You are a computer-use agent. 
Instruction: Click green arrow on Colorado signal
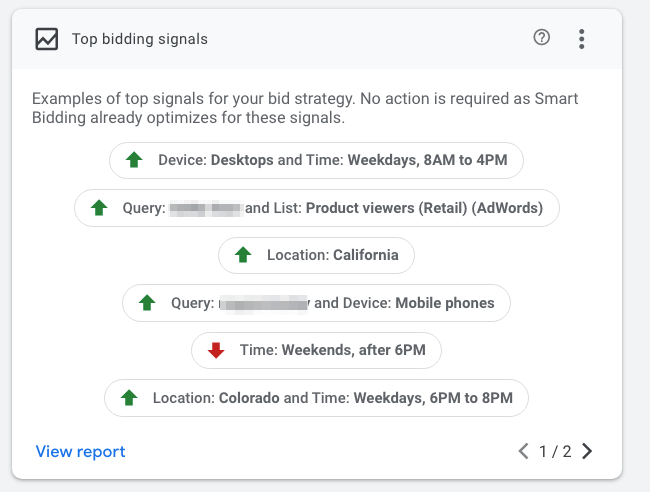pos(128,397)
